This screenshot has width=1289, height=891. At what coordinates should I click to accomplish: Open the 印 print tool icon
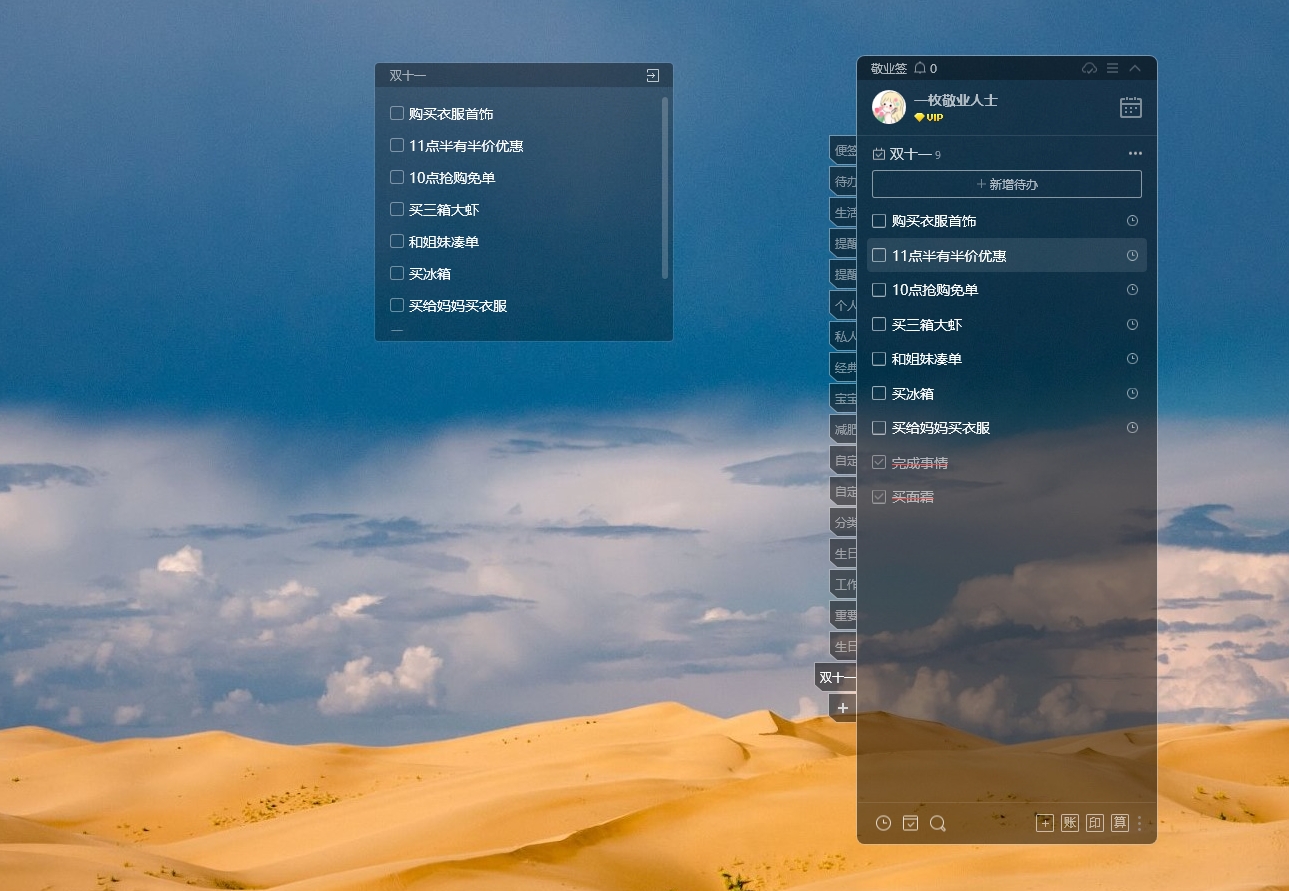tap(1095, 823)
